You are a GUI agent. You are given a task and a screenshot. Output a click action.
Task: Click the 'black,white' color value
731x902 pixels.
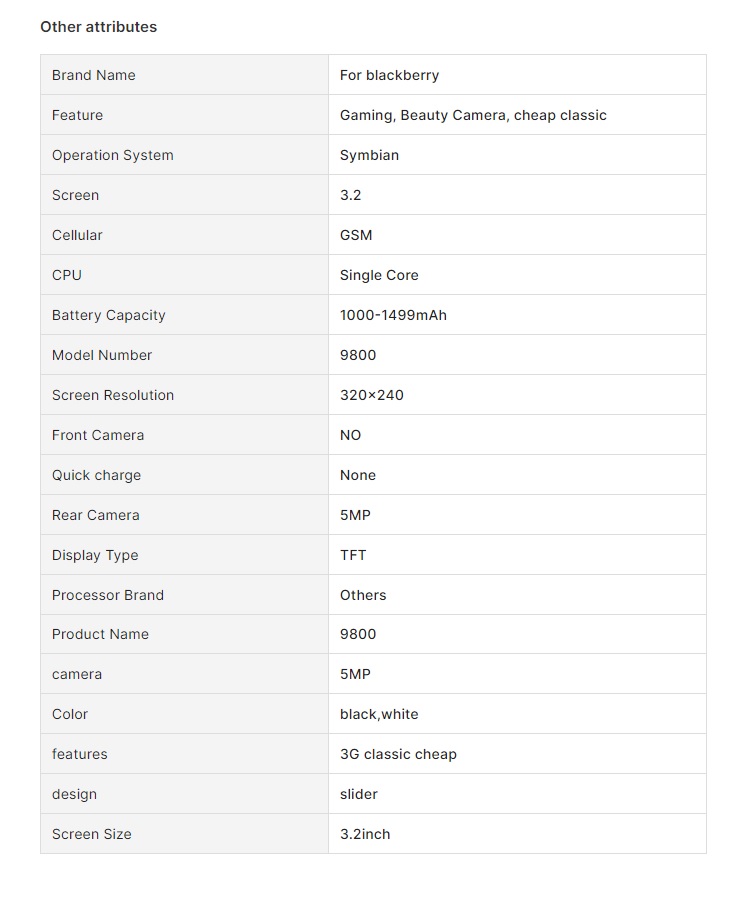(x=379, y=714)
